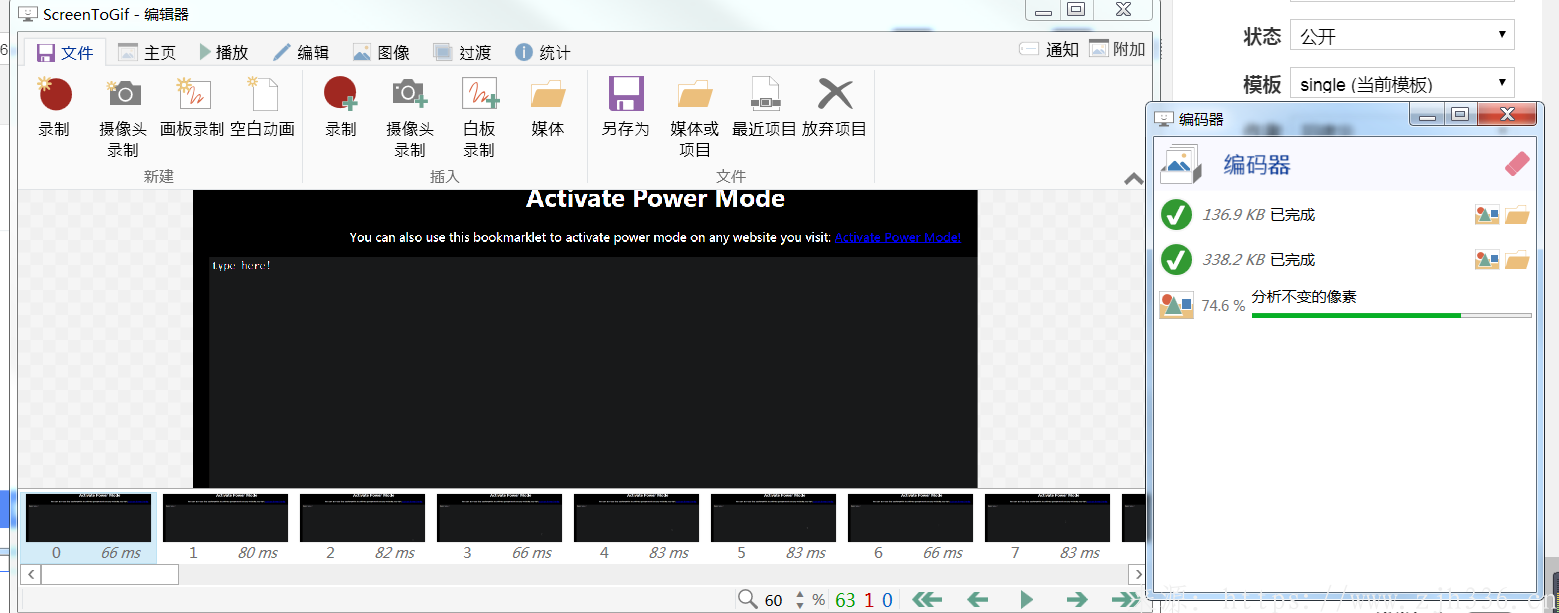The image size is (1559, 613).
Task: Switch to the 主页 ribbon tab
Action: 147,52
